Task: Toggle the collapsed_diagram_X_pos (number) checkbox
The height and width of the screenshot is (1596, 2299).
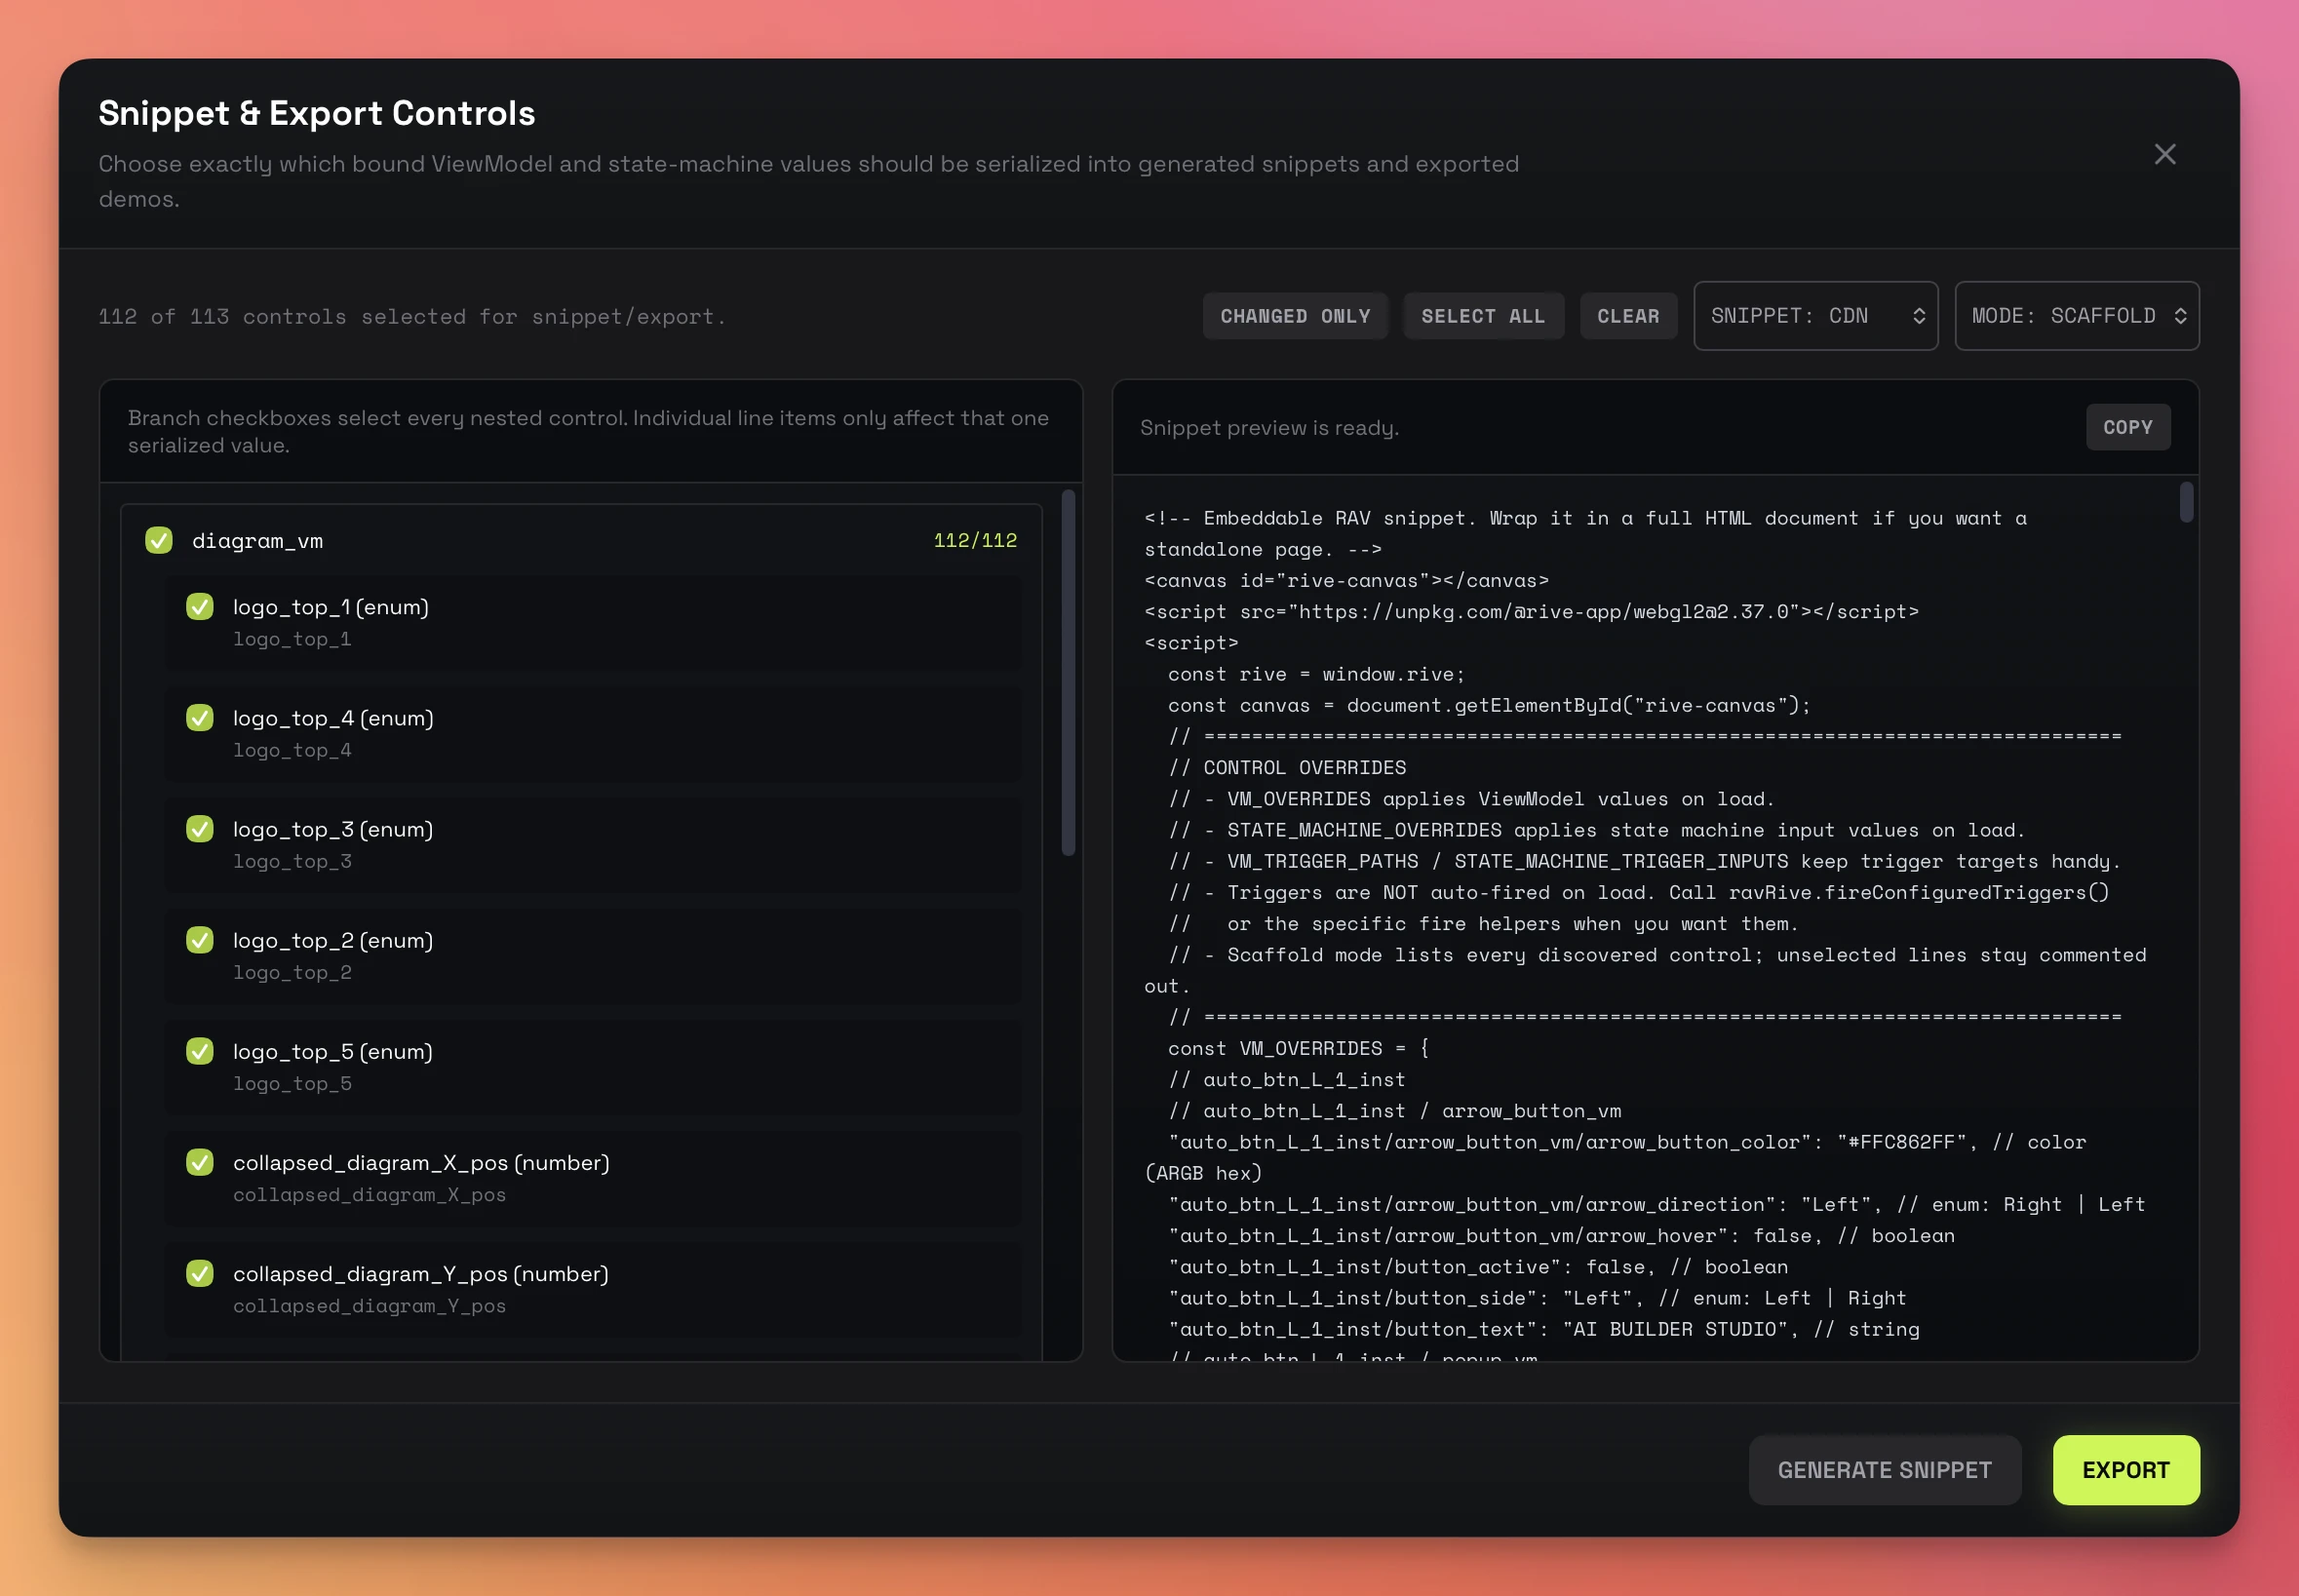Action: point(200,1162)
